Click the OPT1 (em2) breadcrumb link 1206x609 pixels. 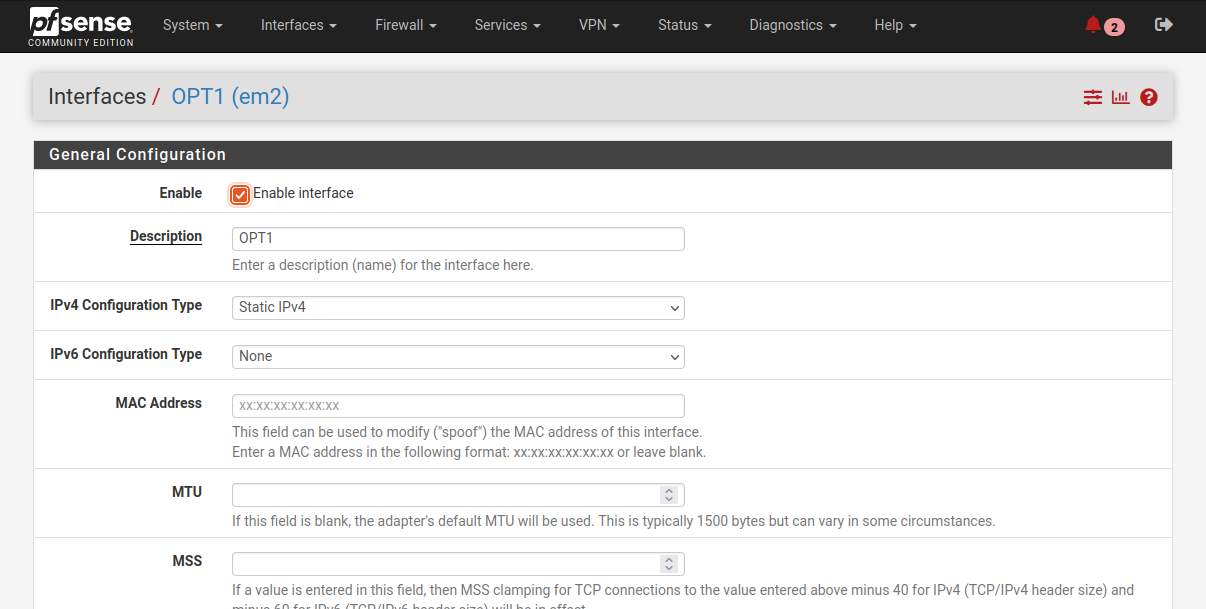(x=230, y=97)
